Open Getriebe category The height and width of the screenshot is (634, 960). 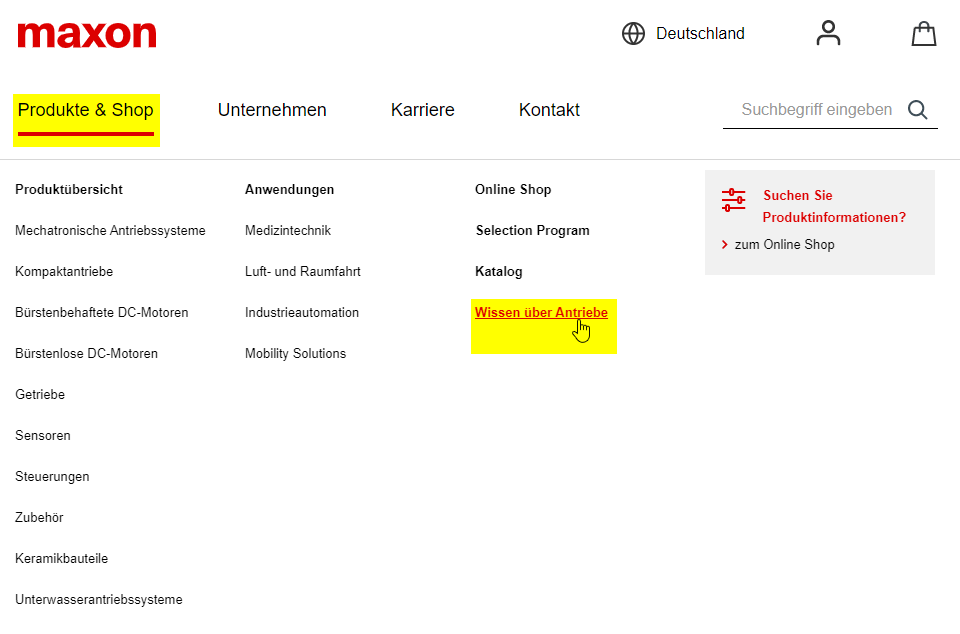tap(40, 395)
